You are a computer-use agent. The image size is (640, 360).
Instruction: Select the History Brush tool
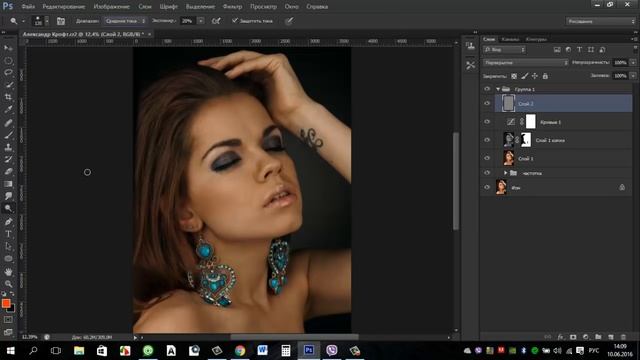coord(8,159)
